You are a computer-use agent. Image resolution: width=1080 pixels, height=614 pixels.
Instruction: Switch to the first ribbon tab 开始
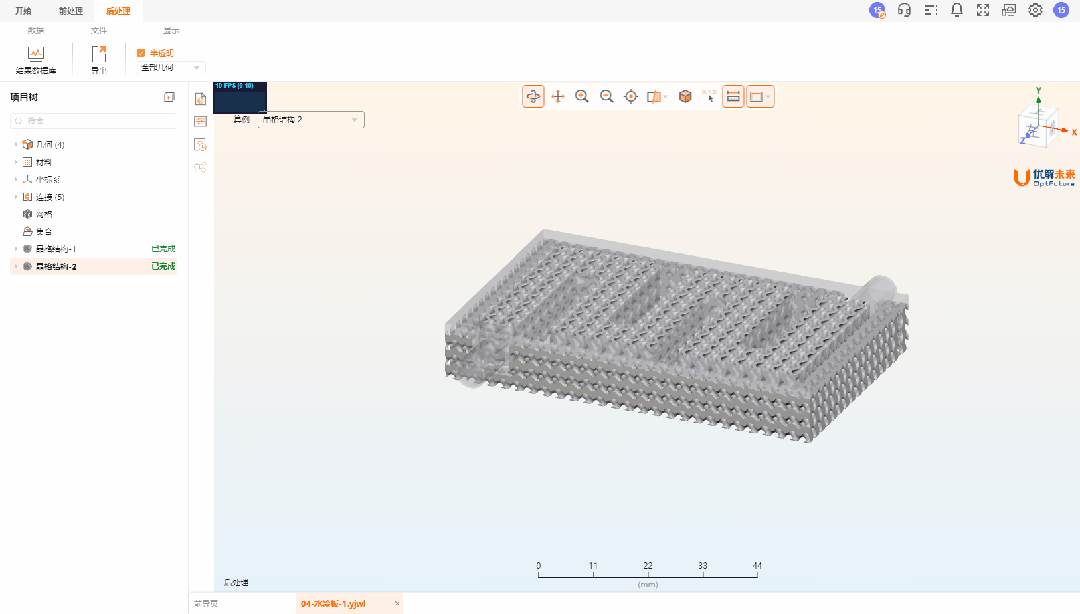[x=23, y=11]
